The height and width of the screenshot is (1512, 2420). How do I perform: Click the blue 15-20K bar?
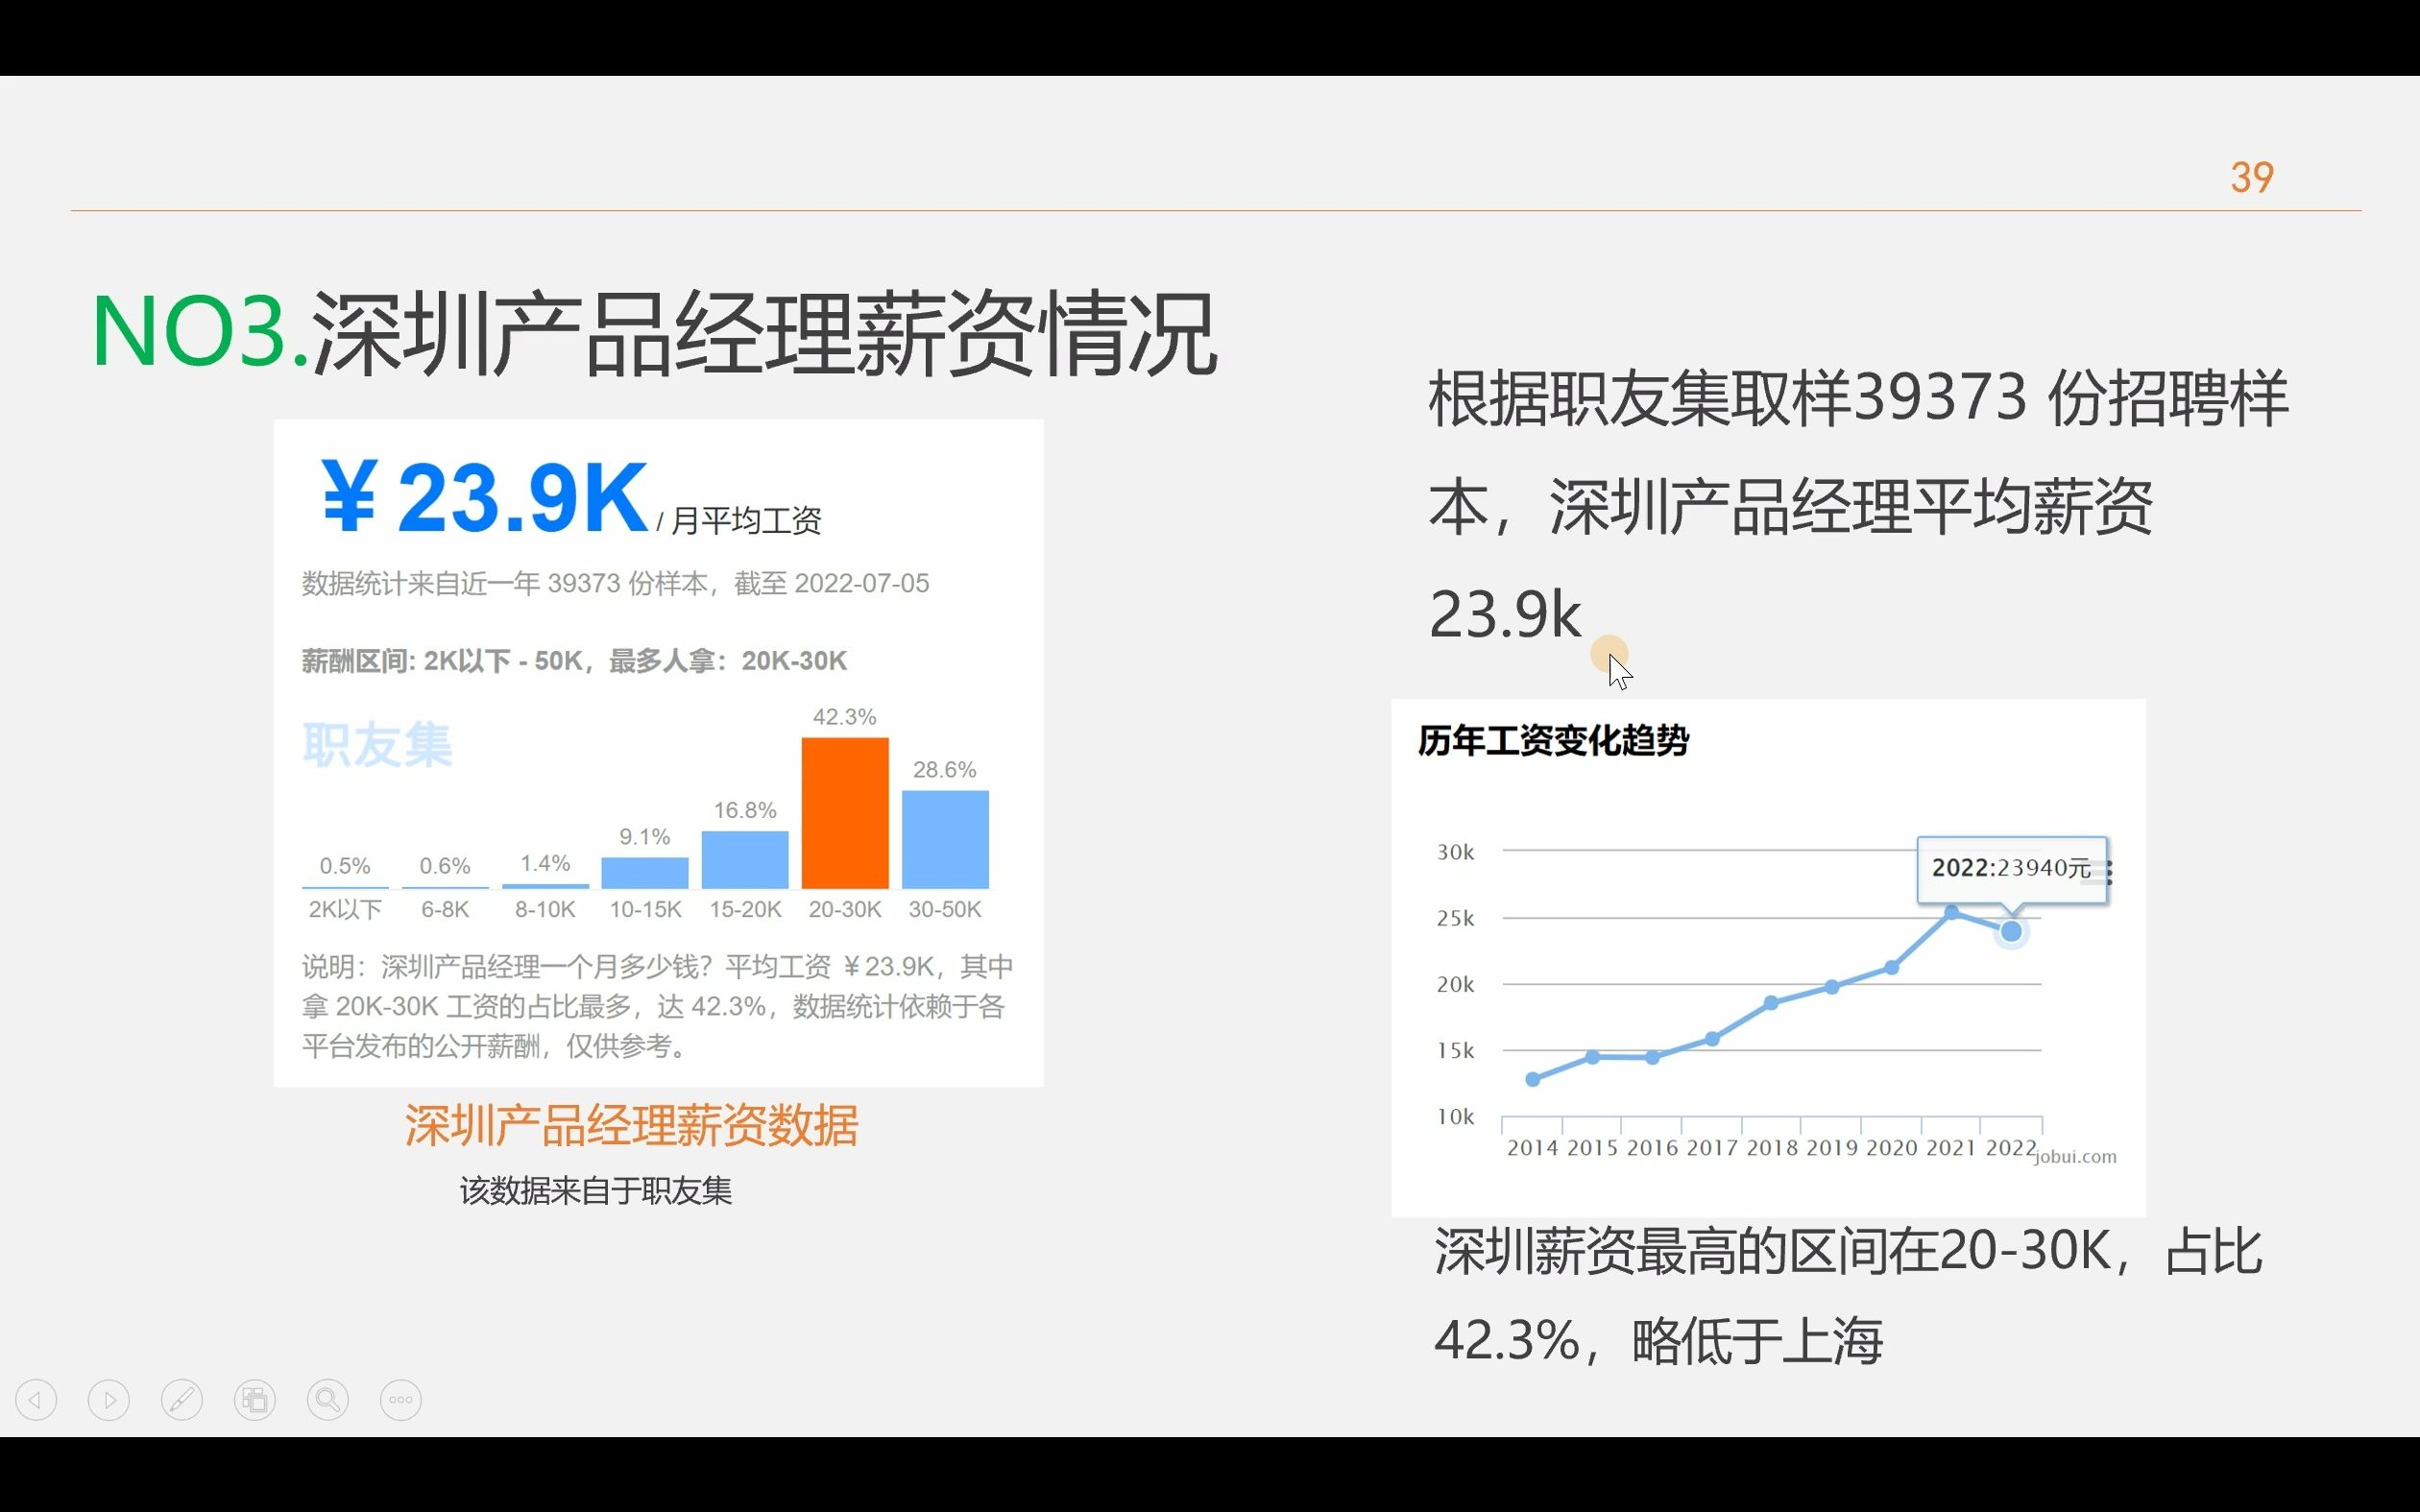(x=745, y=860)
